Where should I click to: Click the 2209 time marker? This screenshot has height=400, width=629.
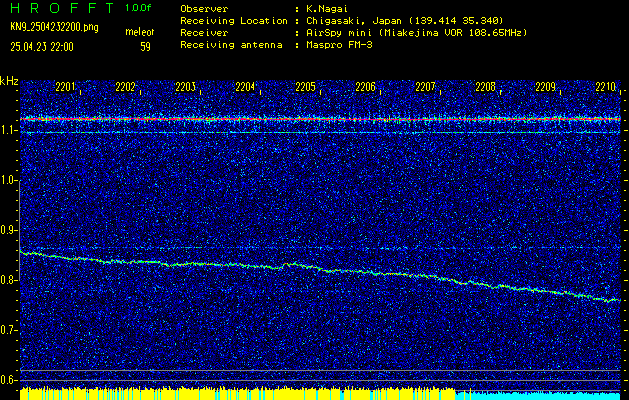point(545,86)
